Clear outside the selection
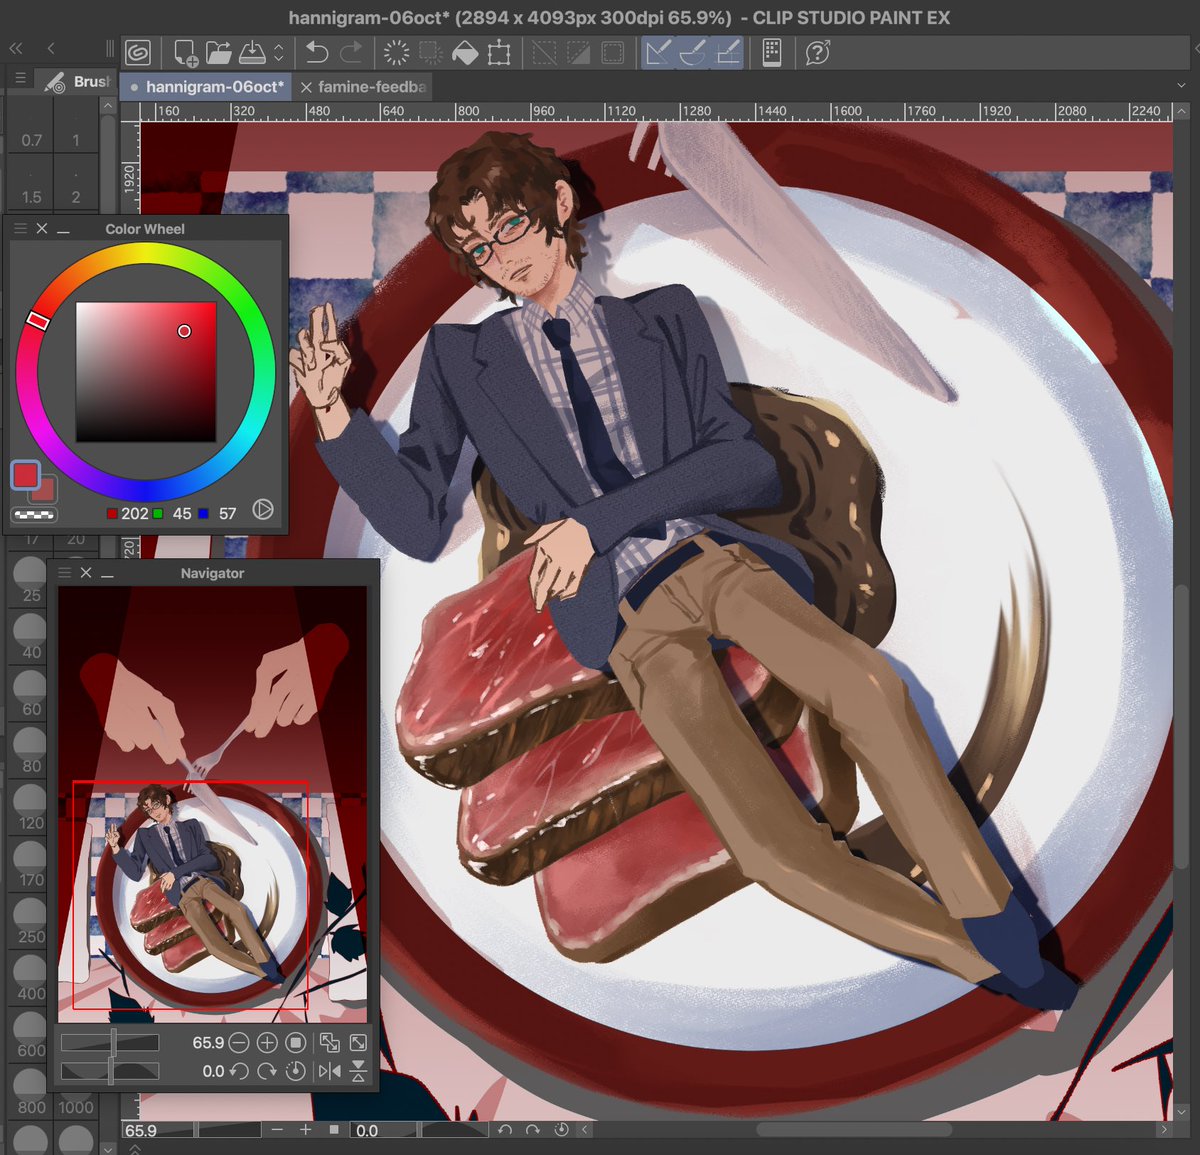Screen dimensions: 1200x1155 (430, 52)
